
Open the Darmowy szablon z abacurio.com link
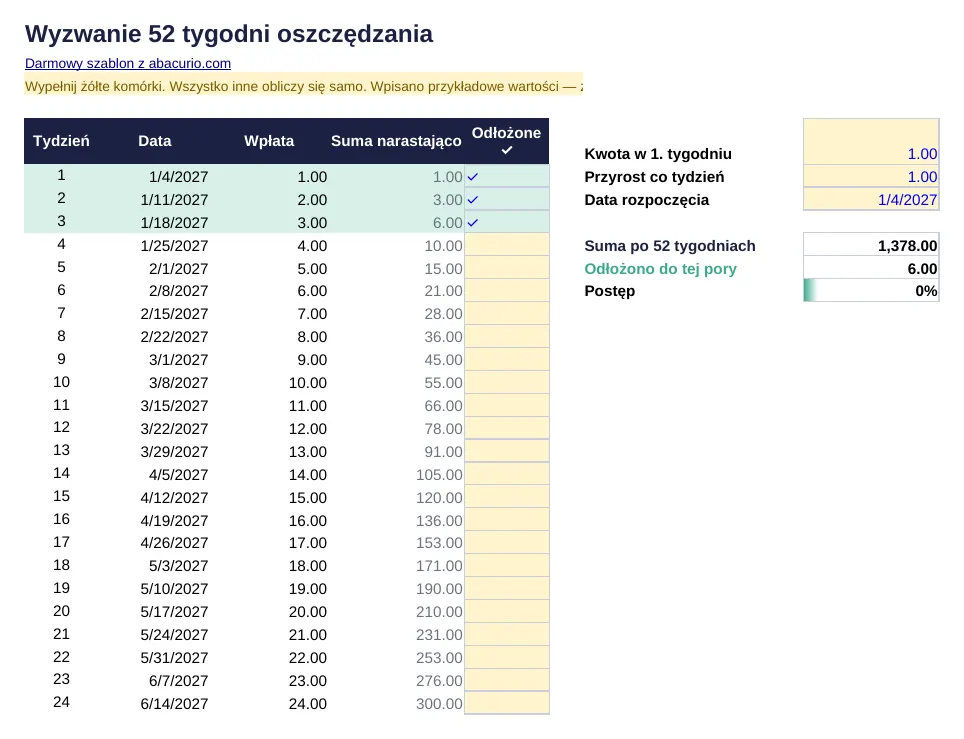click(x=128, y=63)
